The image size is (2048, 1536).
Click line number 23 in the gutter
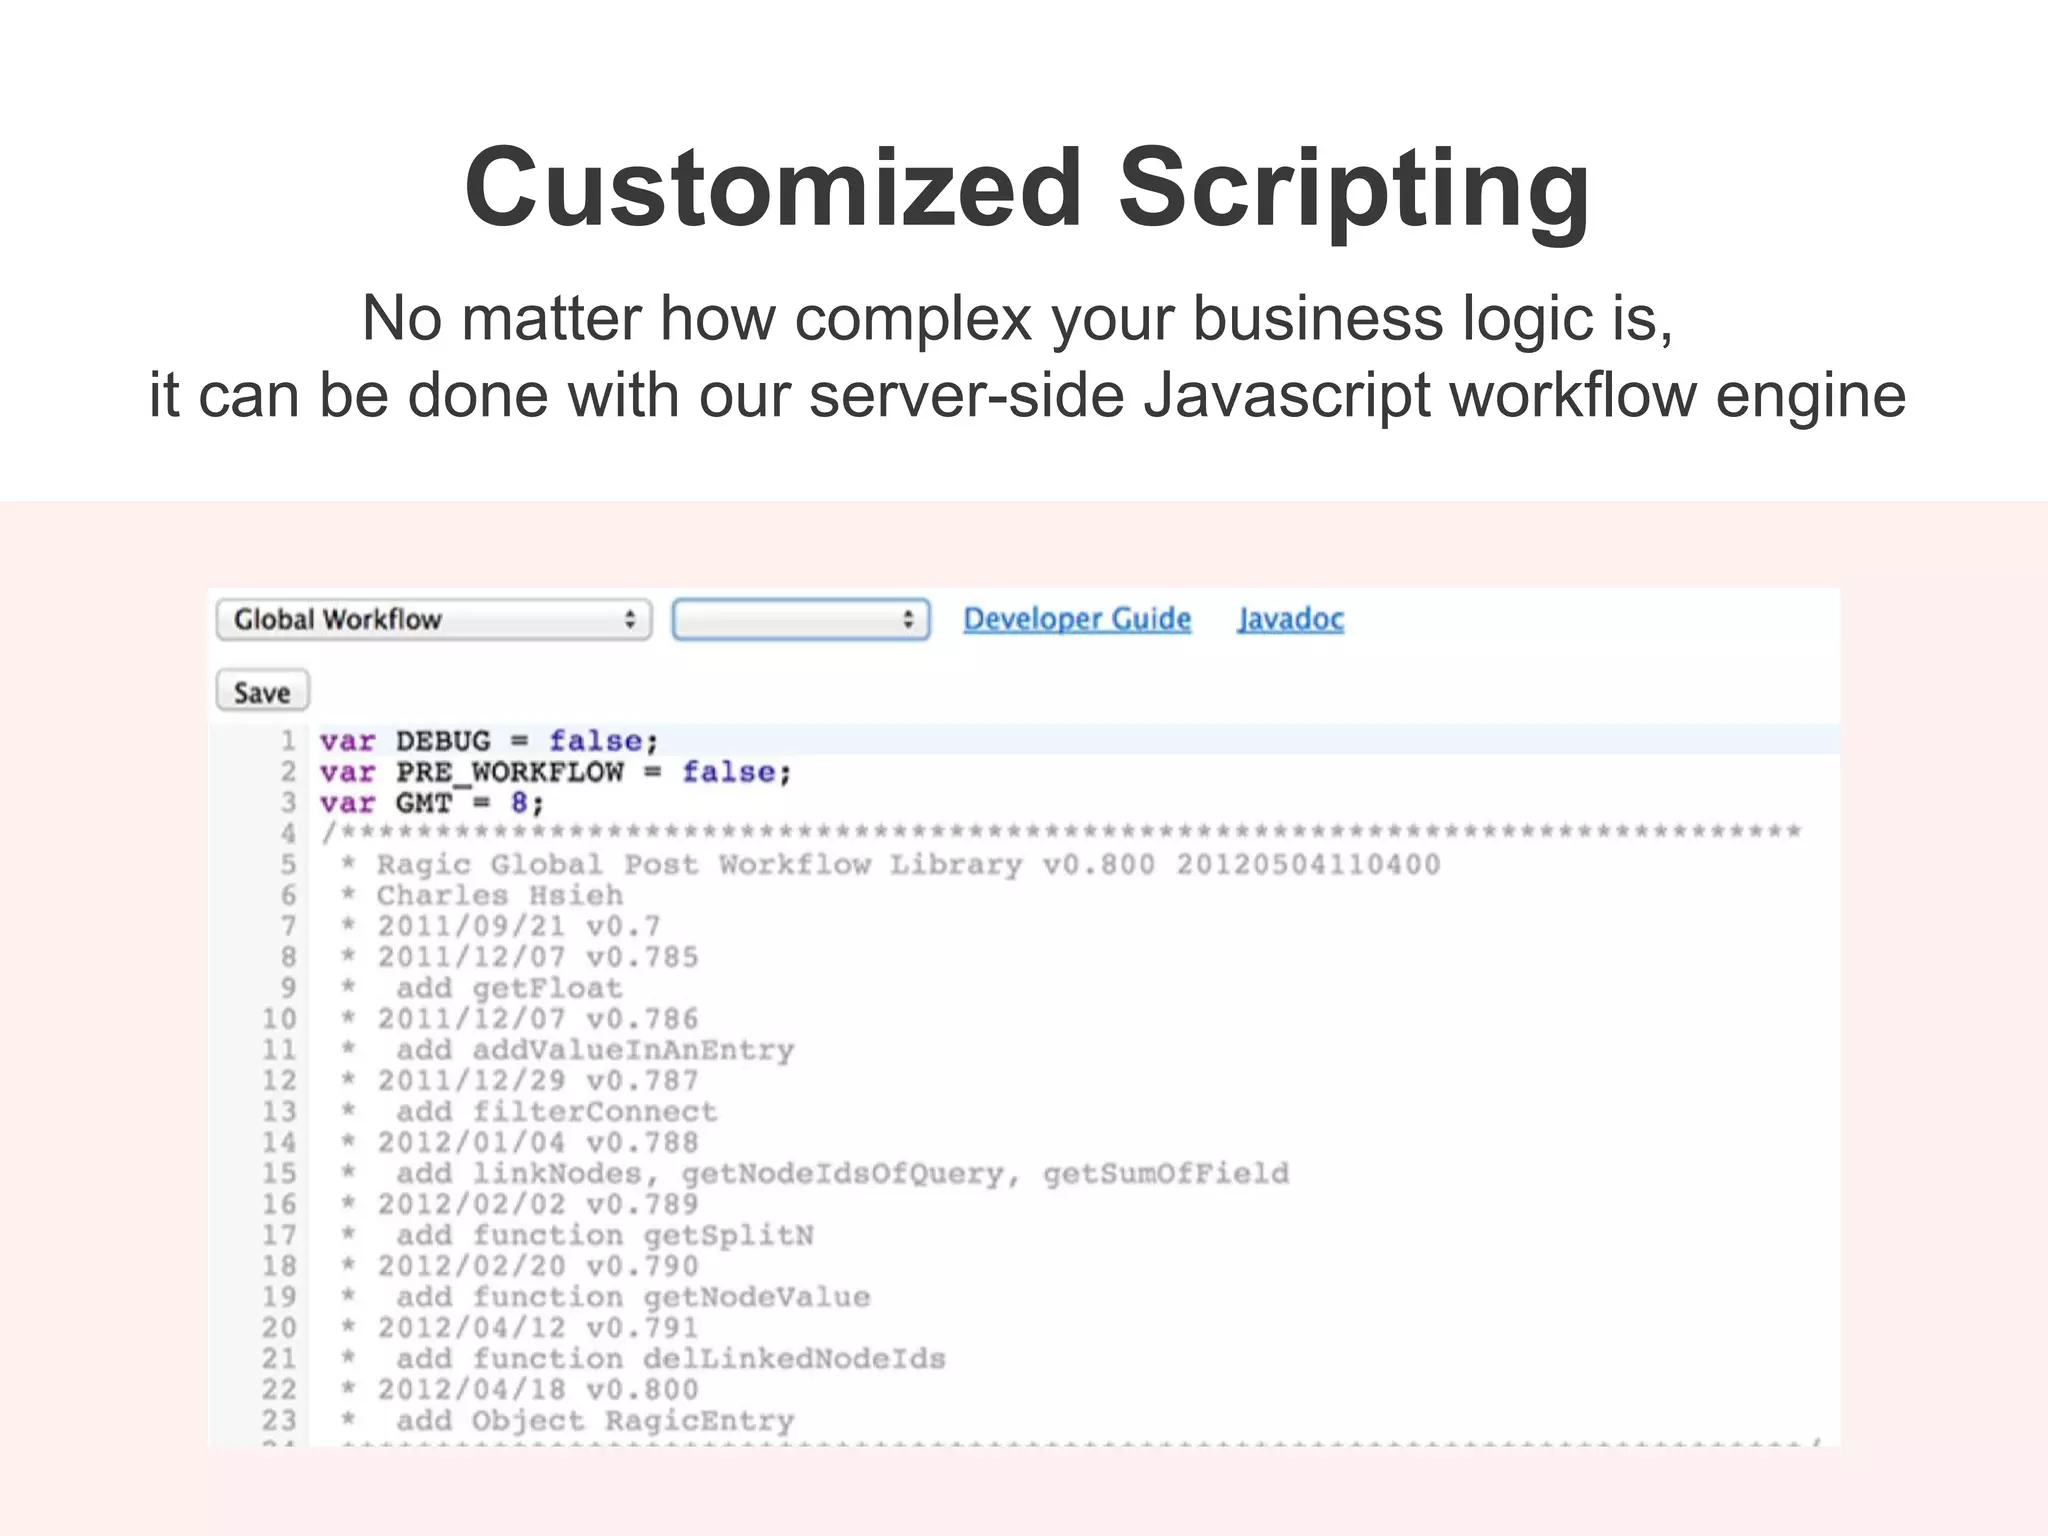pyautogui.click(x=280, y=1422)
